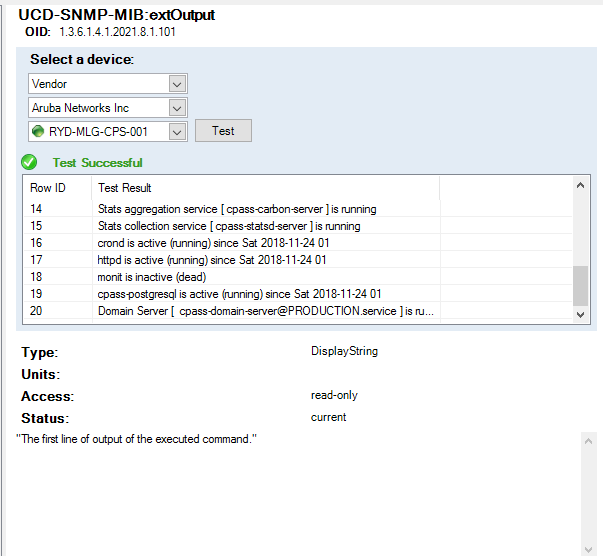
Task: Click the Test button
Action: coord(223,131)
